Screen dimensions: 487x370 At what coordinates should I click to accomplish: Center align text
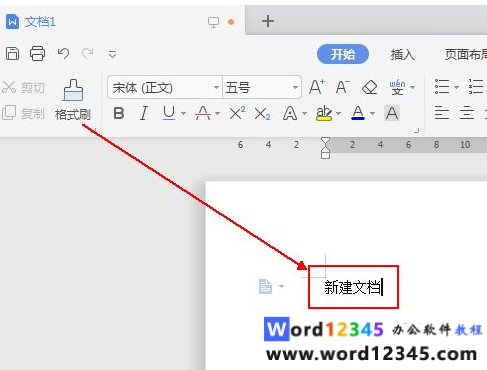(467, 113)
